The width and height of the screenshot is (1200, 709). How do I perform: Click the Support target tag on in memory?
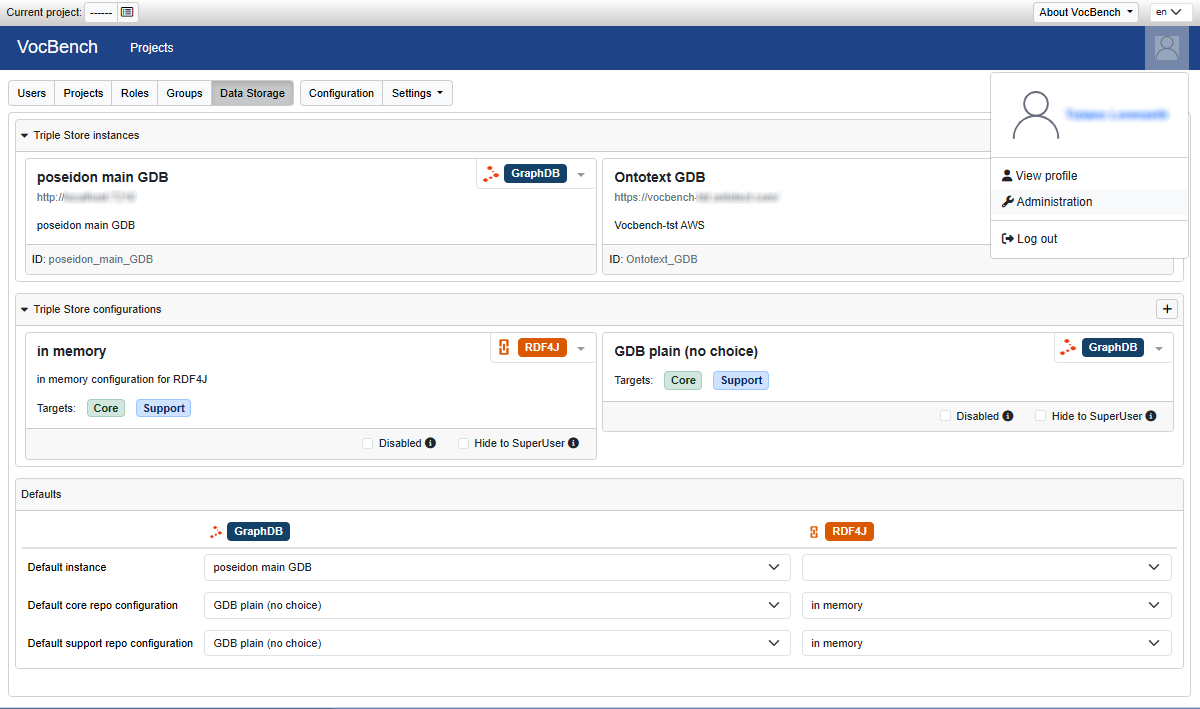point(163,408)
